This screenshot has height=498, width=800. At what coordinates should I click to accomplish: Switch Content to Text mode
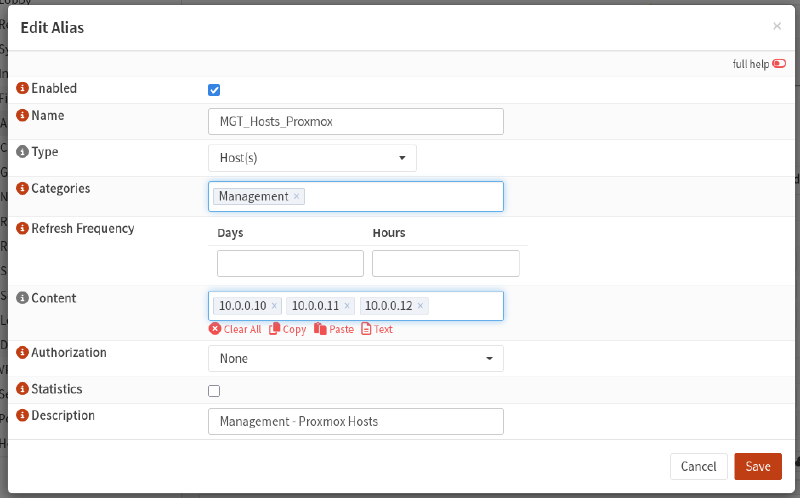click(377, 329)
